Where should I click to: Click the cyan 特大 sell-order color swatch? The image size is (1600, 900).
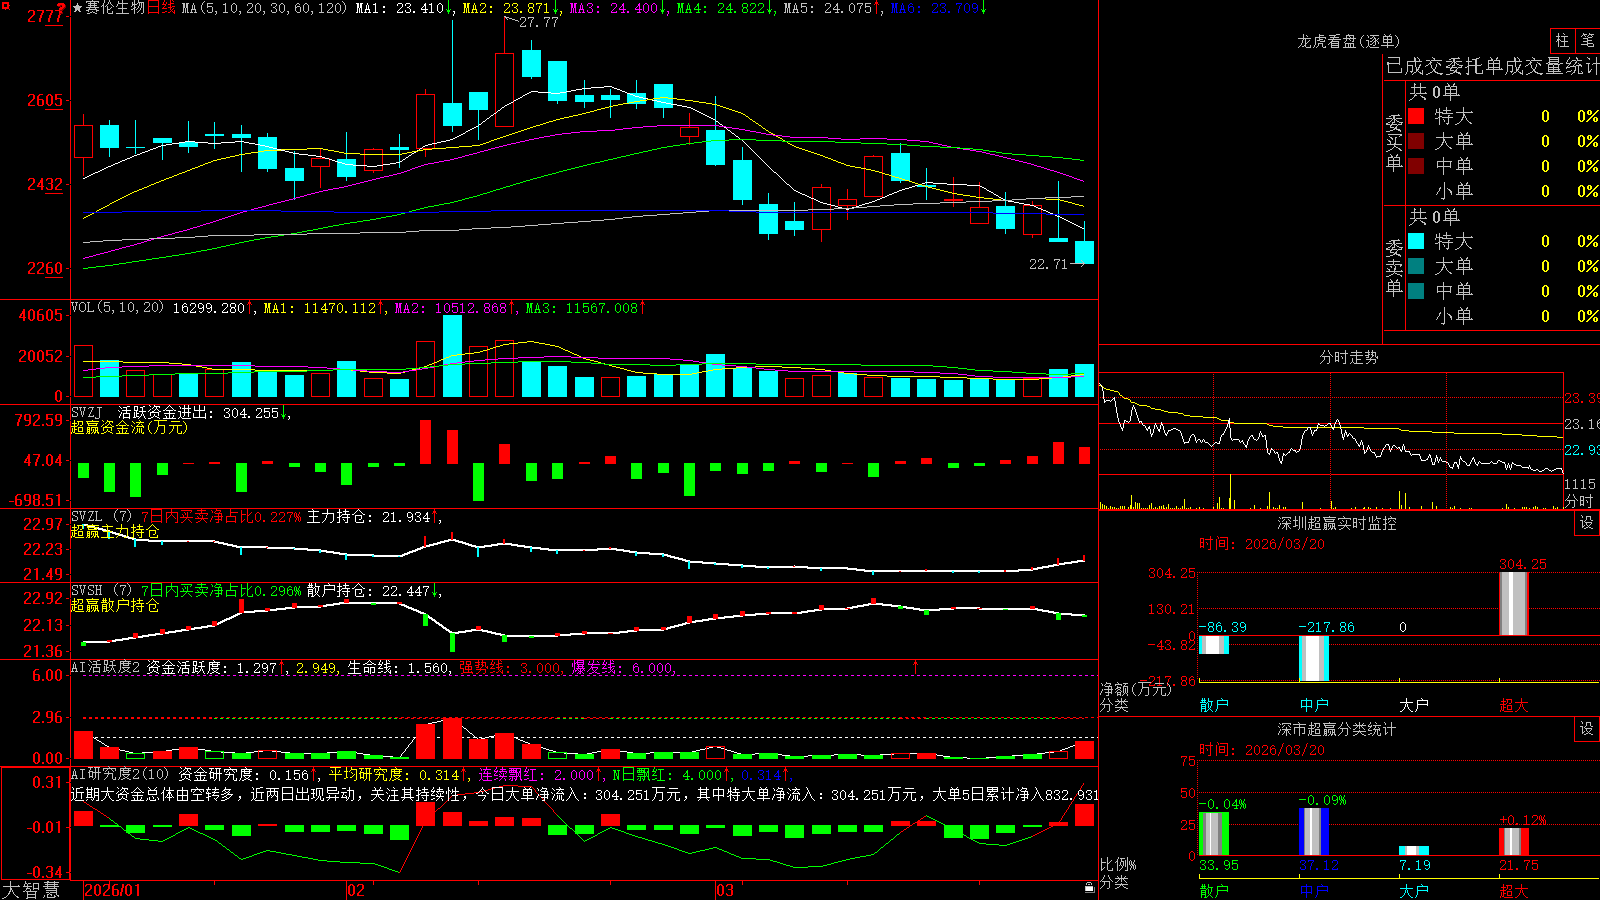1416,241
